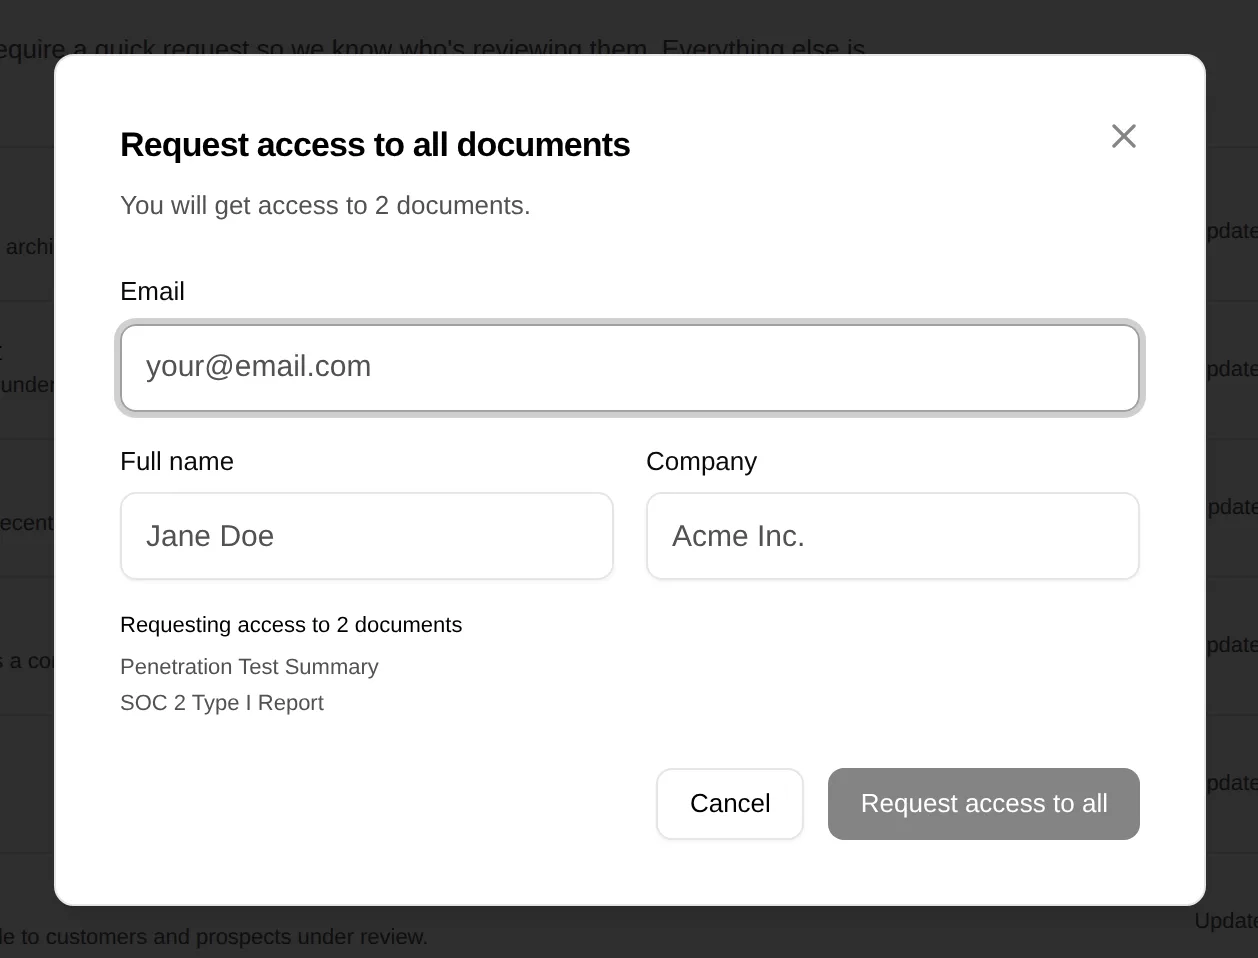Click the Email field label
1258x958 pixels.
(152, 291)
